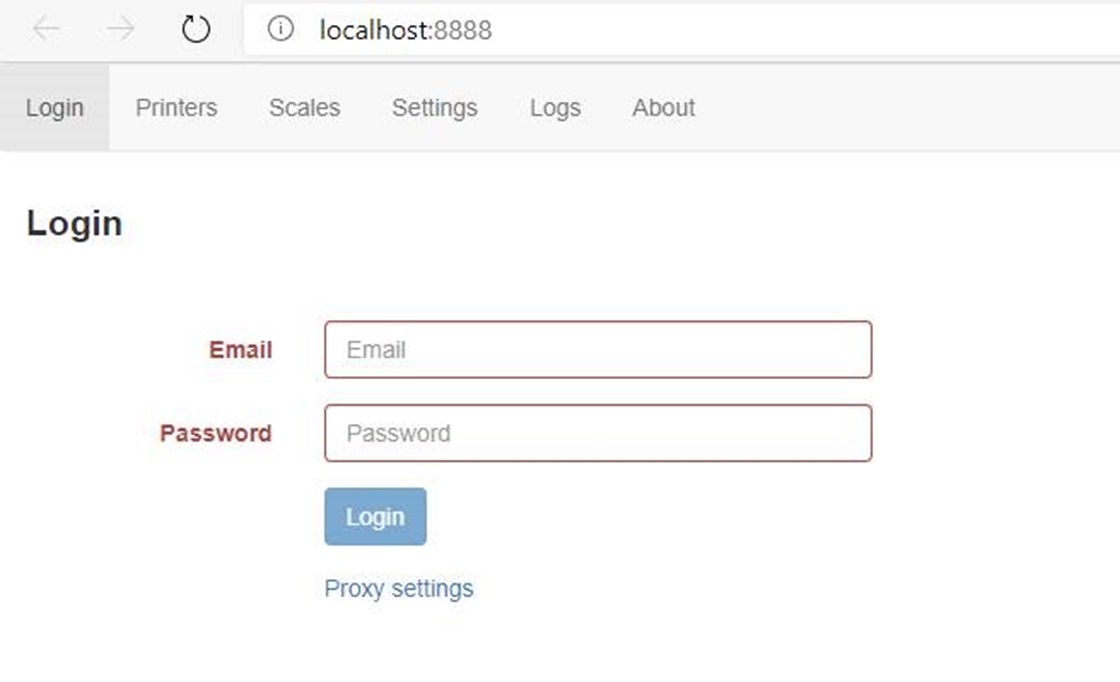
Task: Open the Printers tab
Action: click(176, 108)
